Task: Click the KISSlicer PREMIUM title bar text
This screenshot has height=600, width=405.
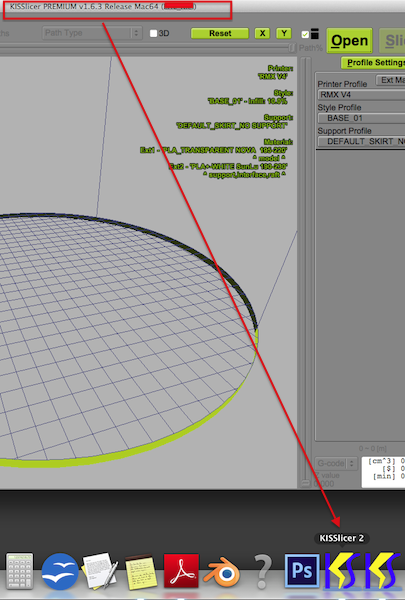Action: pyautogui.click(x=103, y=7)
